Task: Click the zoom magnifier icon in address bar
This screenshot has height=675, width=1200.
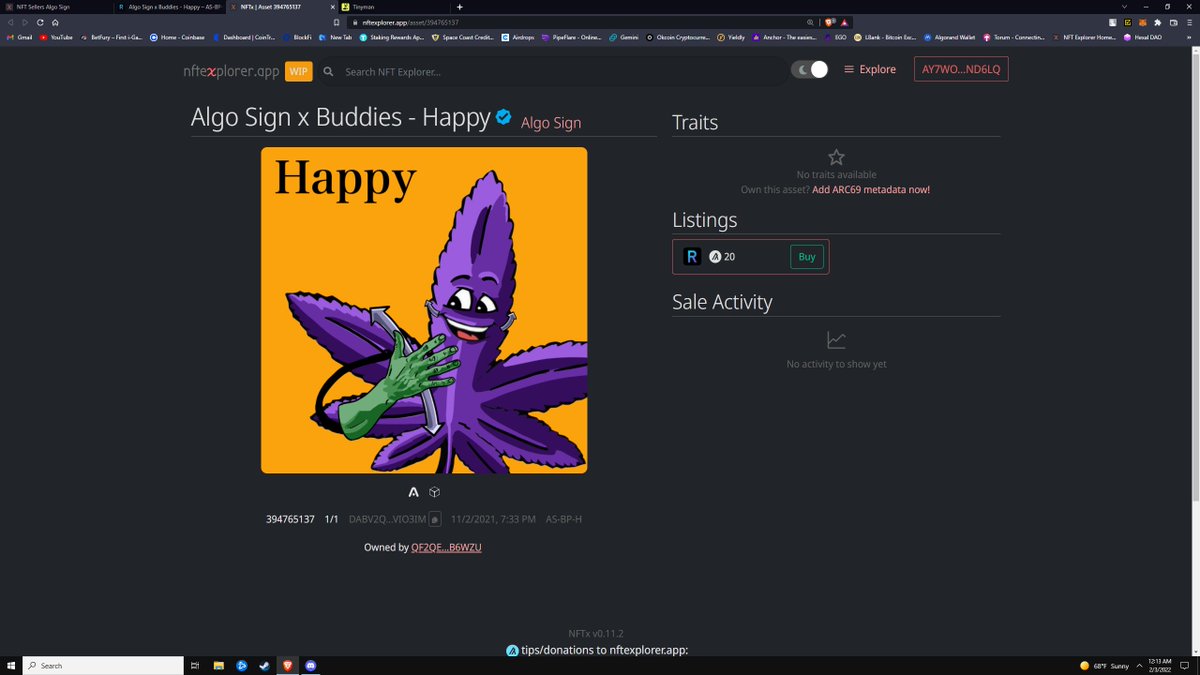Action: click(x=810, y=22)
